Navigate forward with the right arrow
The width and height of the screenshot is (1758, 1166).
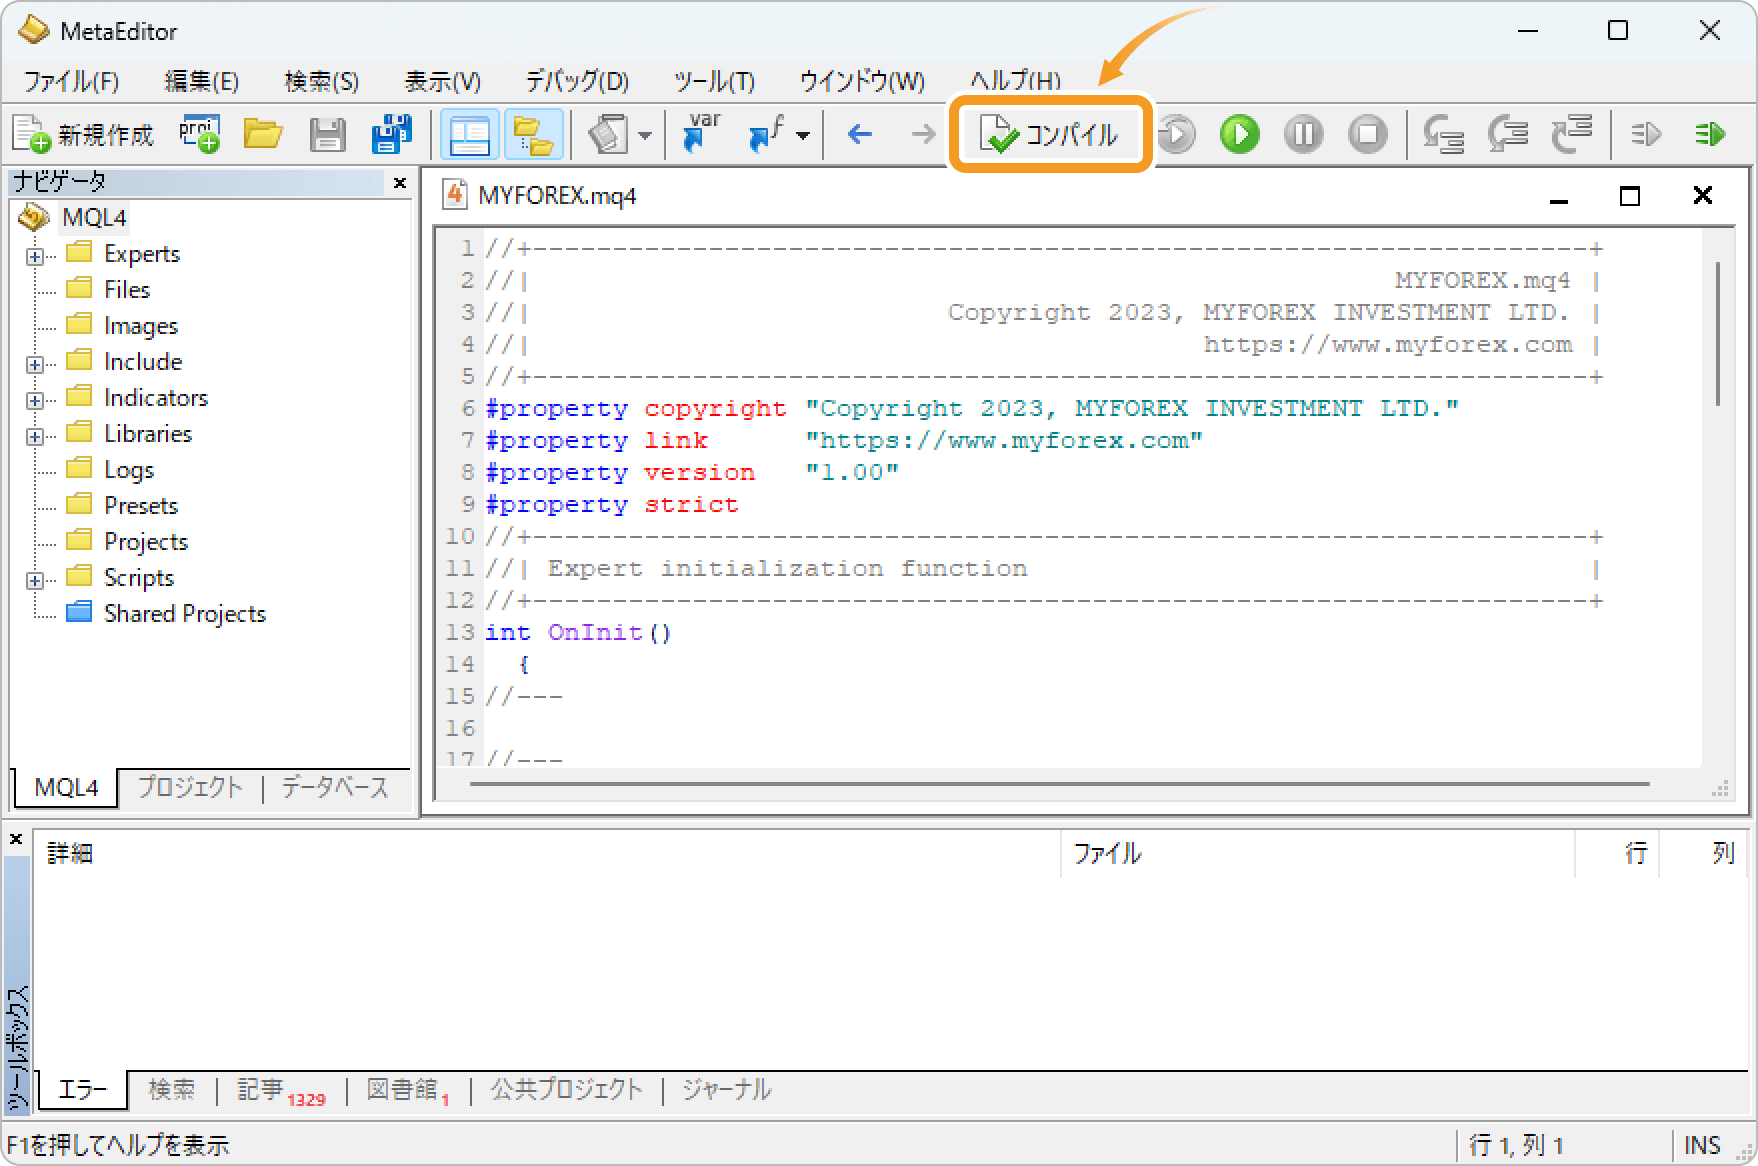[x=923, y=134]
